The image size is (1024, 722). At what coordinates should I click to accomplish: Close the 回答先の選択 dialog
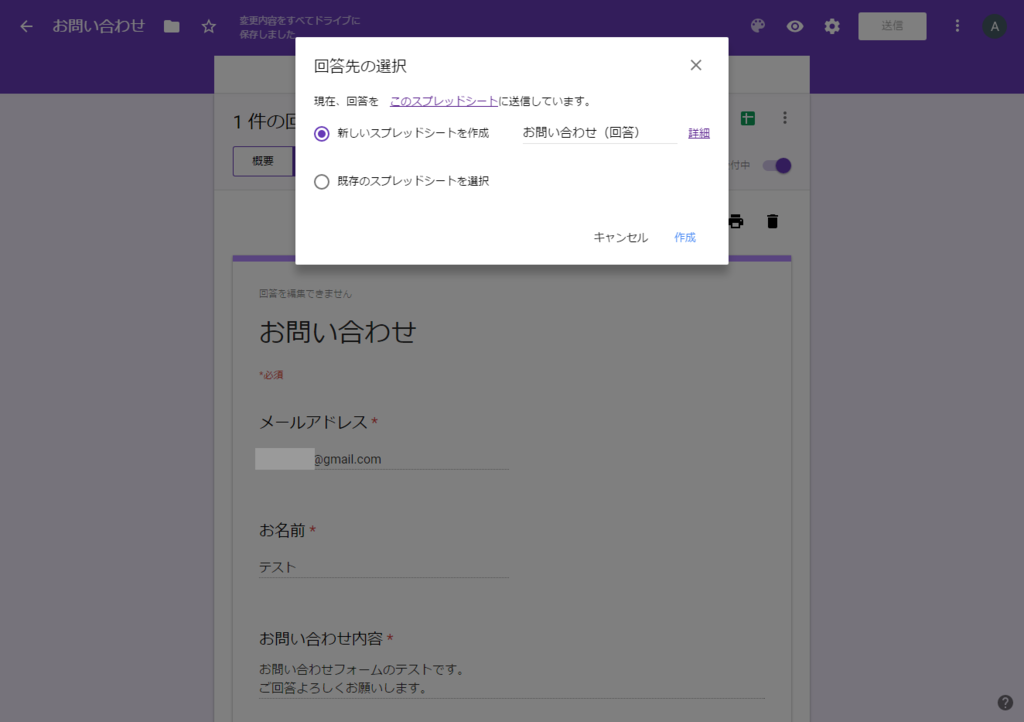coord(696,65)
